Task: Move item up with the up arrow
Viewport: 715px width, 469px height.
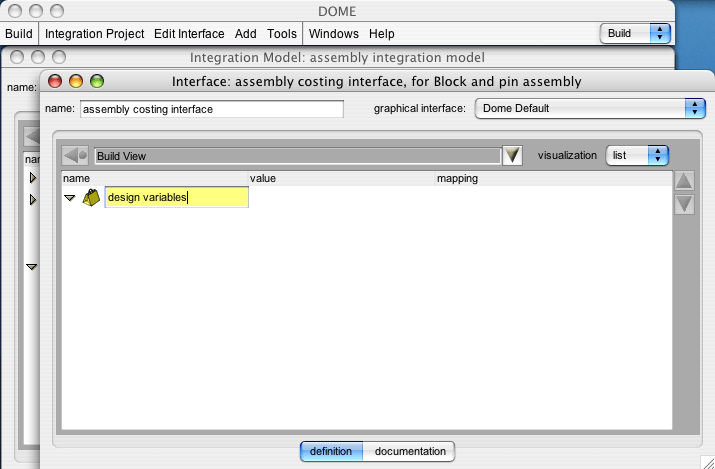Action: (684, 181)
